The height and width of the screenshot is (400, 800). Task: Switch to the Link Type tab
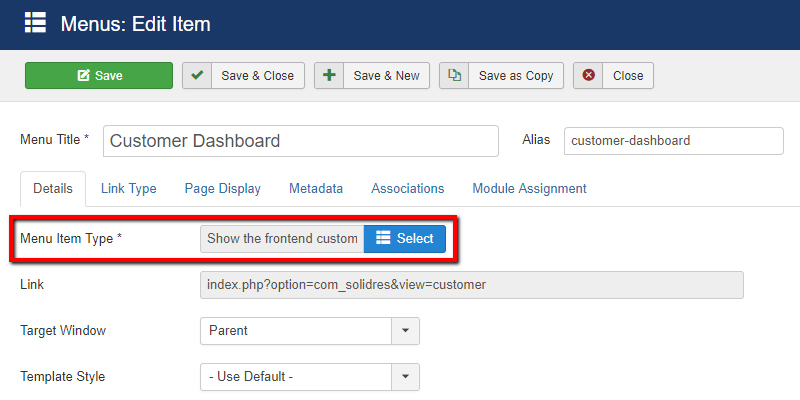click(129, 189)
